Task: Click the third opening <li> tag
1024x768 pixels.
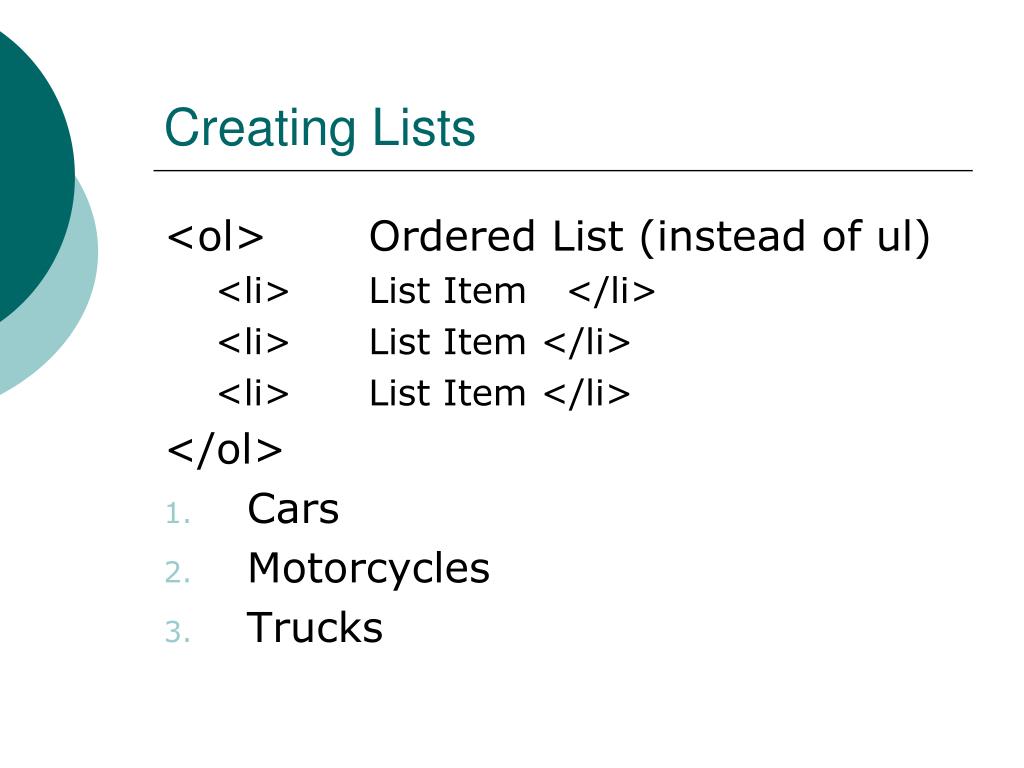Action: tap(254, 394)
